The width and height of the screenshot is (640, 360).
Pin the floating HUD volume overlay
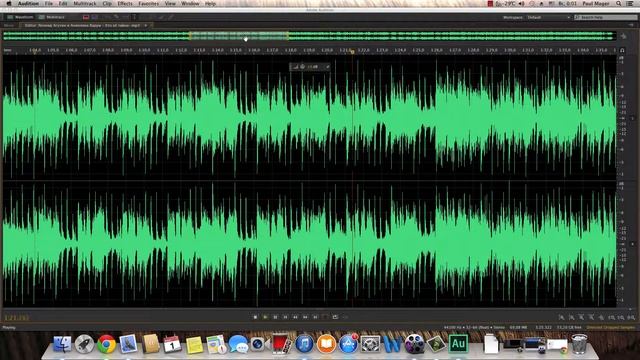pos(327,67)
